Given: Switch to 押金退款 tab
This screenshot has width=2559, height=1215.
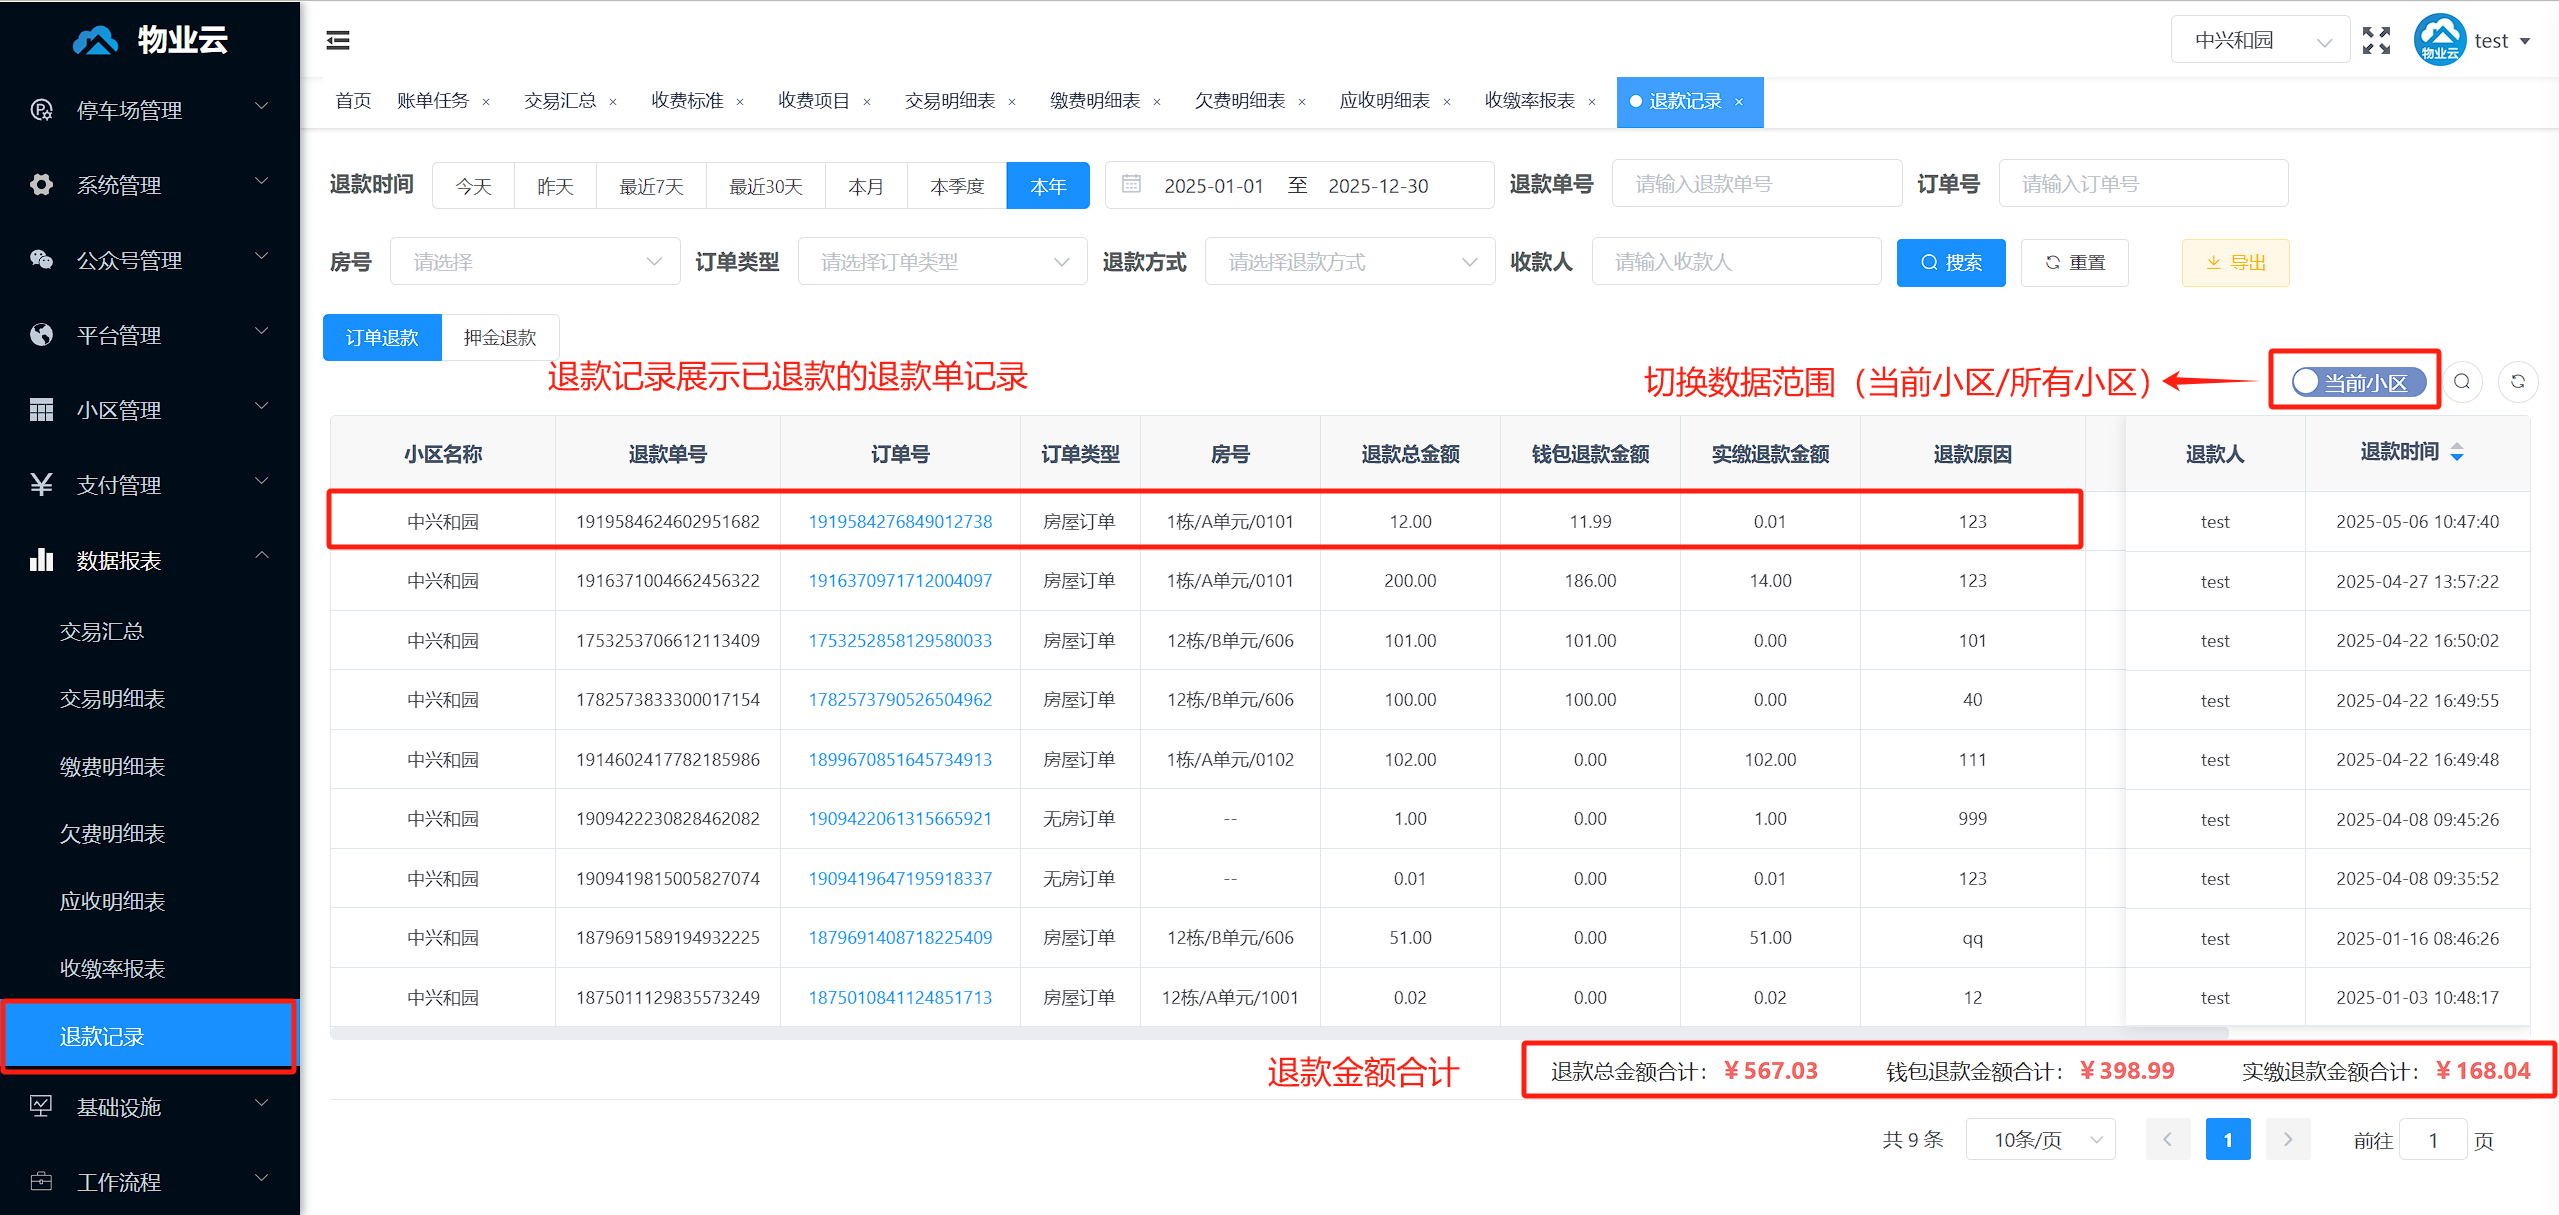Looking at the screenshot, I should click(x=500, y=338).
